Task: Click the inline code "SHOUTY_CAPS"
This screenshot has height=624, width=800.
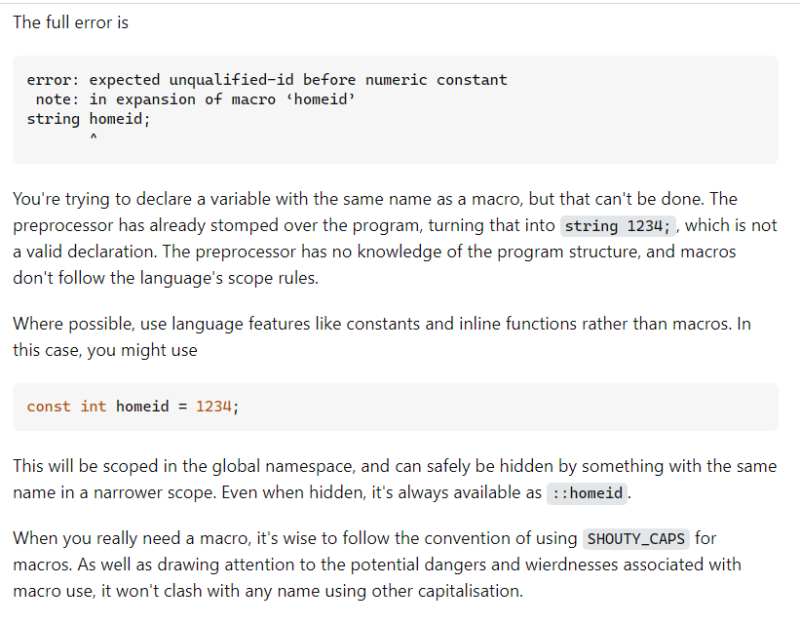Action: (x=636, y=539)
